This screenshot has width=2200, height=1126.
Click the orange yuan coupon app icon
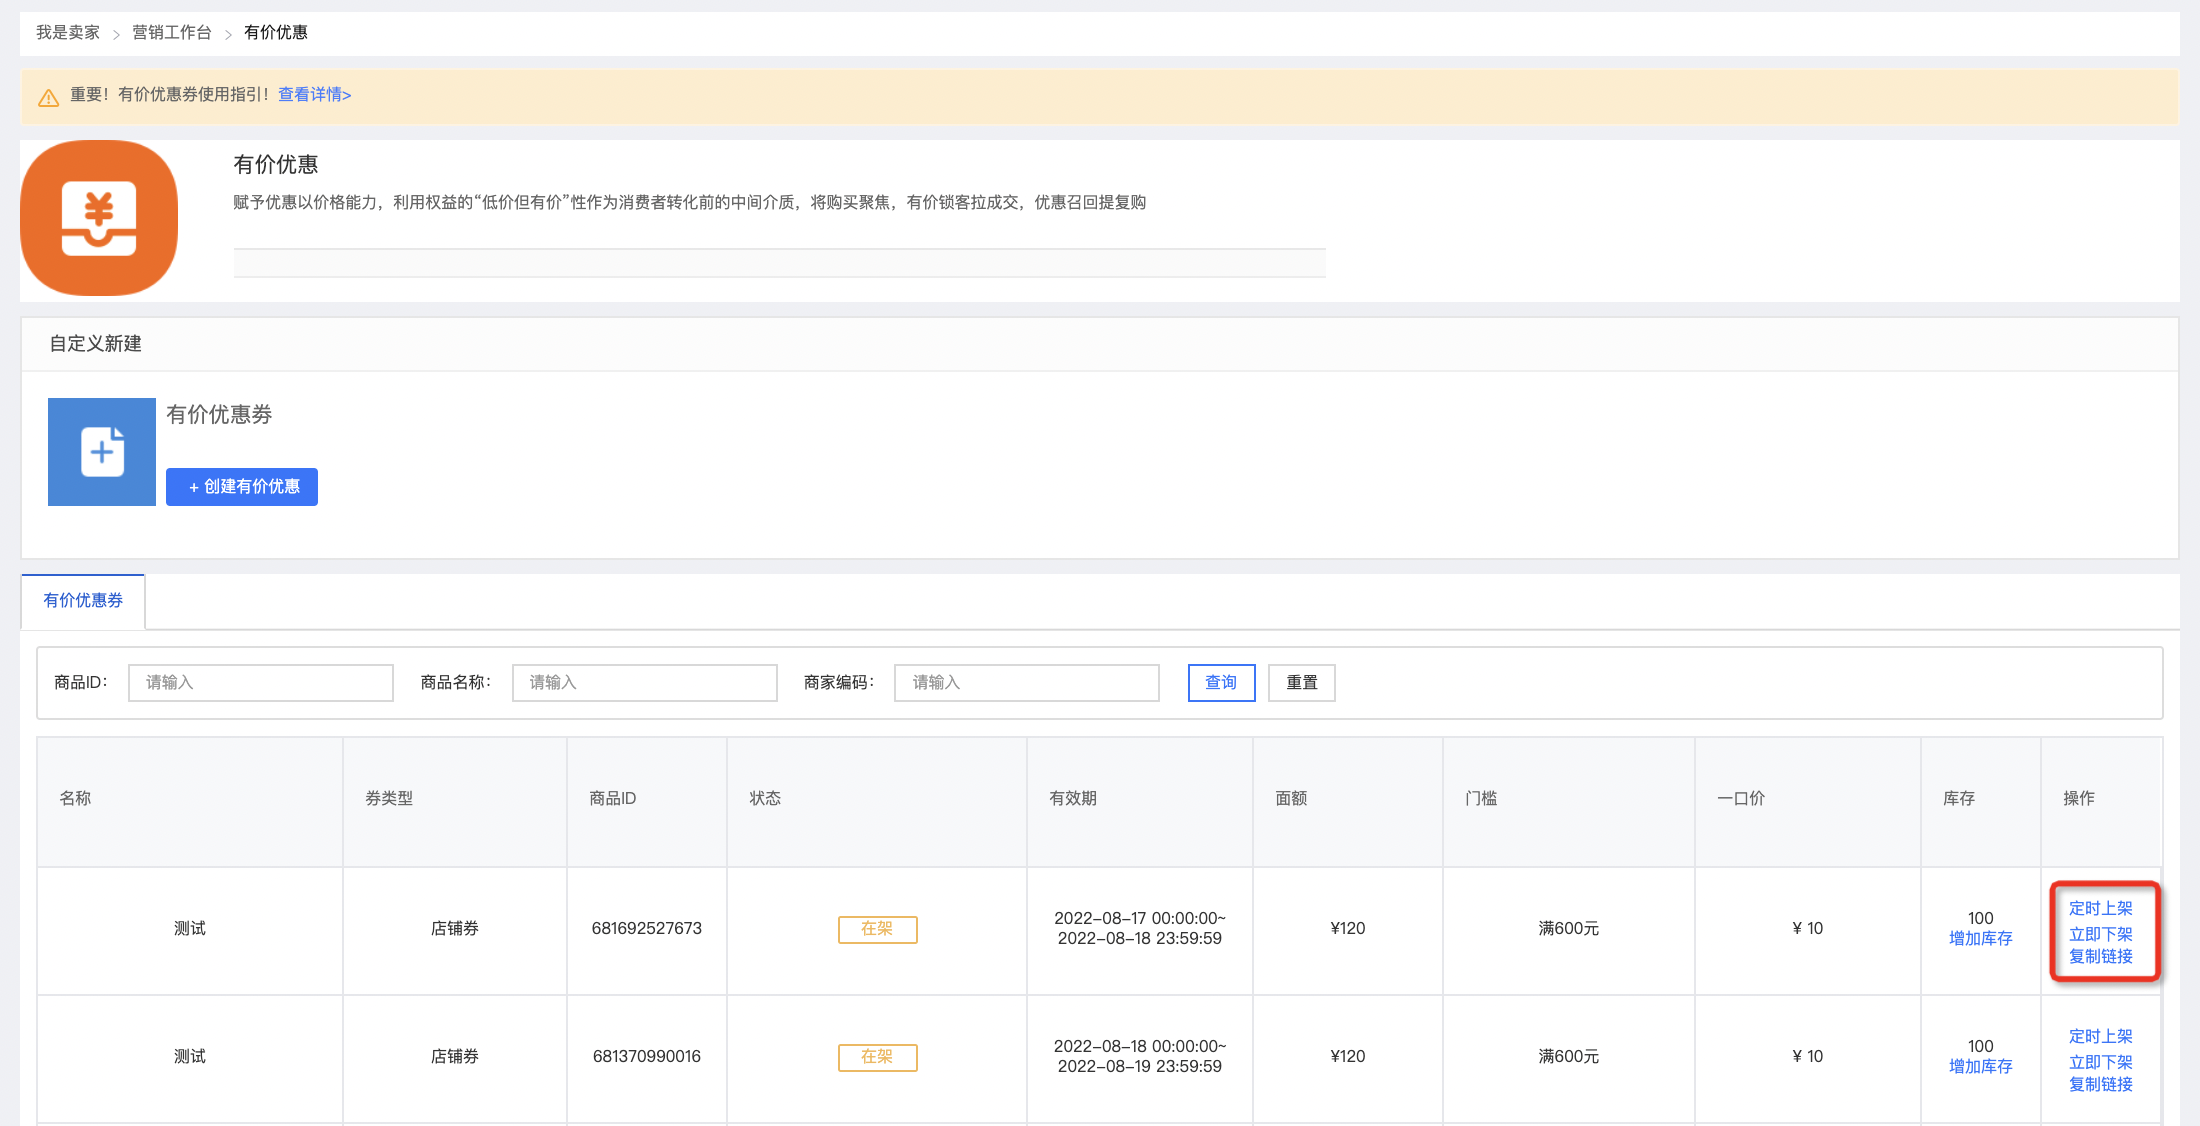(99, 218)
